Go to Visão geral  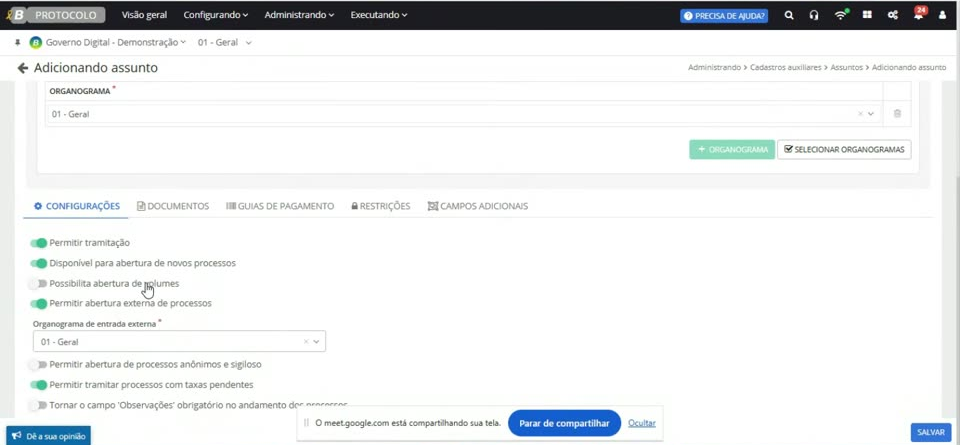[144, 15]
